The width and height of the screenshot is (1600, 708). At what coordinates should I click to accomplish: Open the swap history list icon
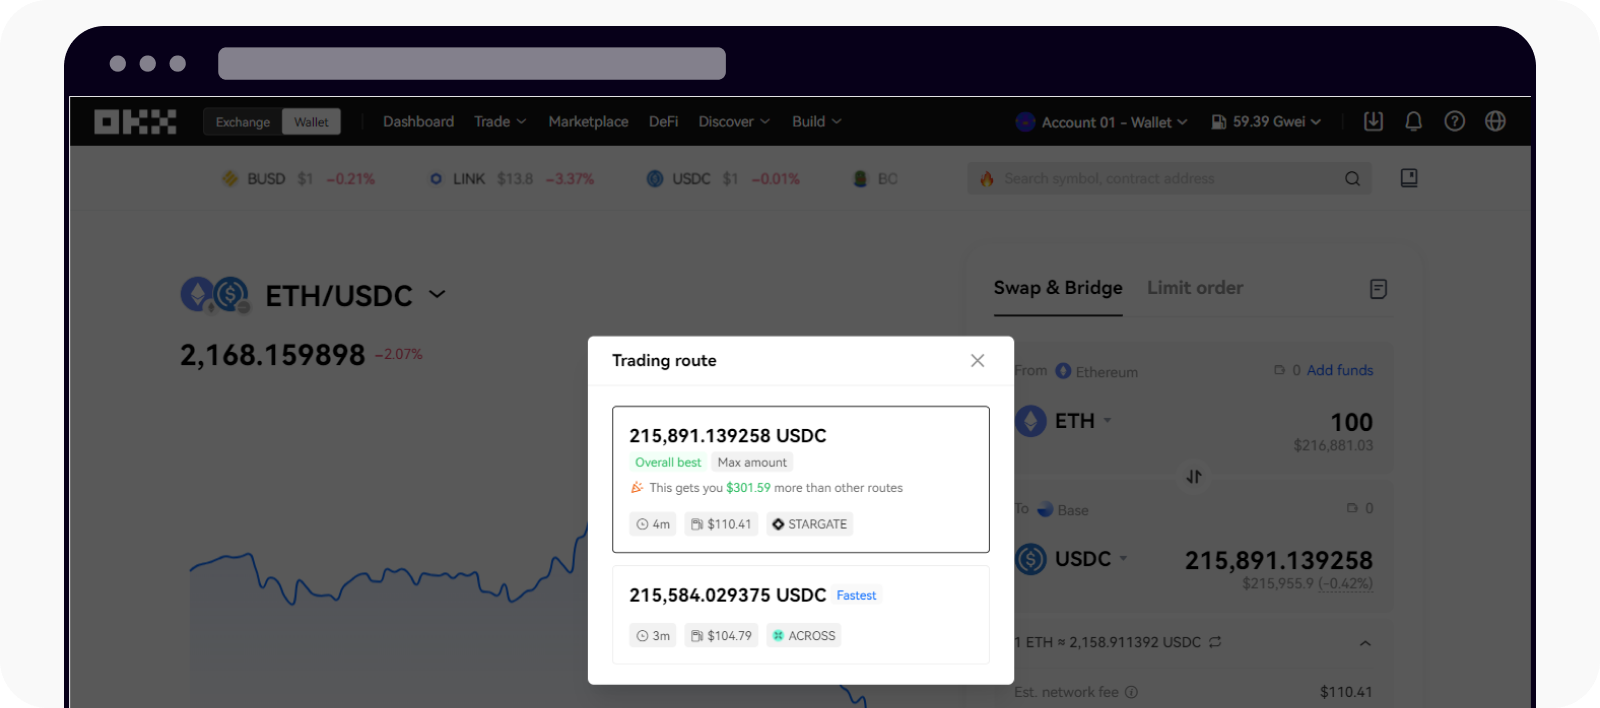click(1378, 289)
